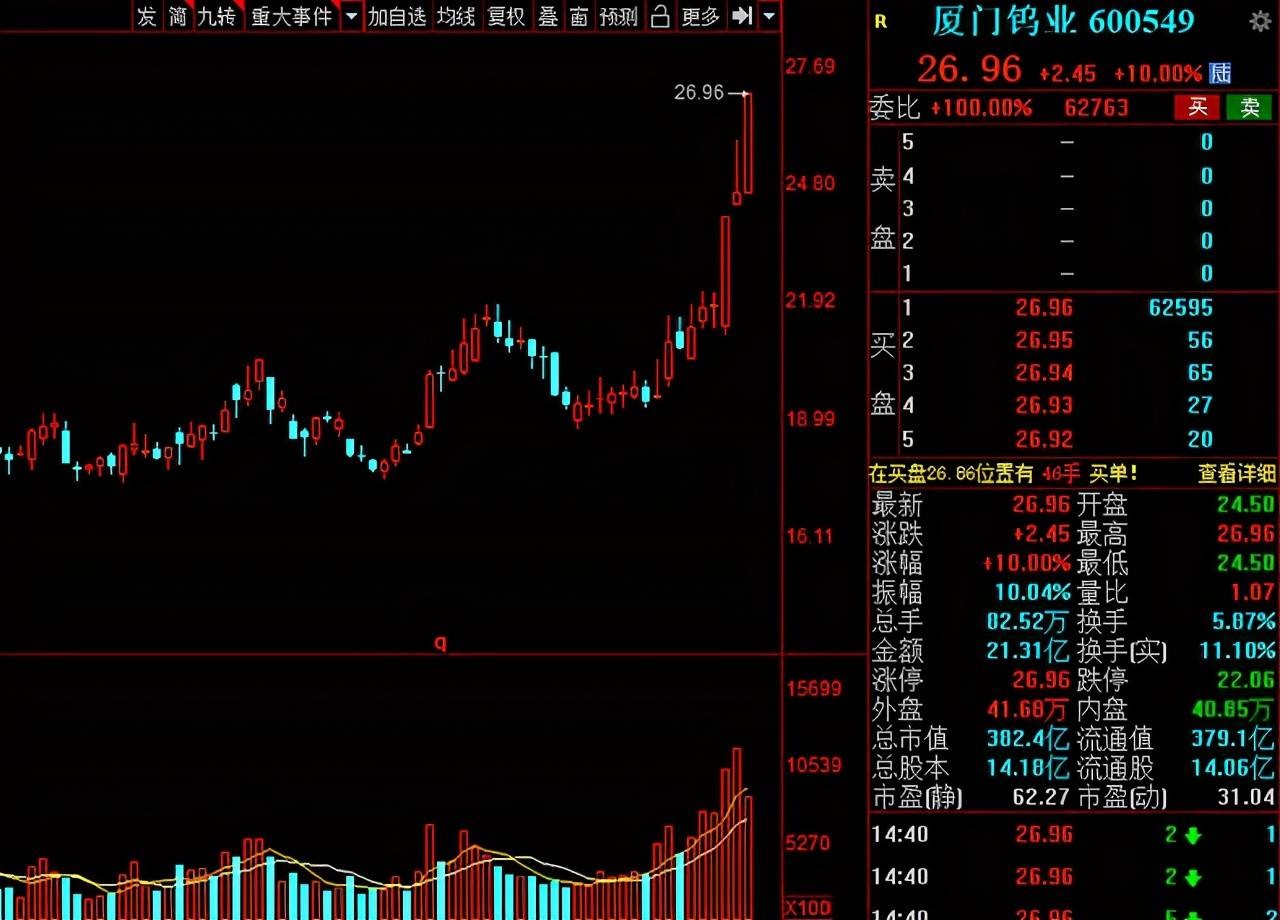
Task: Expand the dropdown arrow at the toolbar's right end
Action: click(768, 16)
